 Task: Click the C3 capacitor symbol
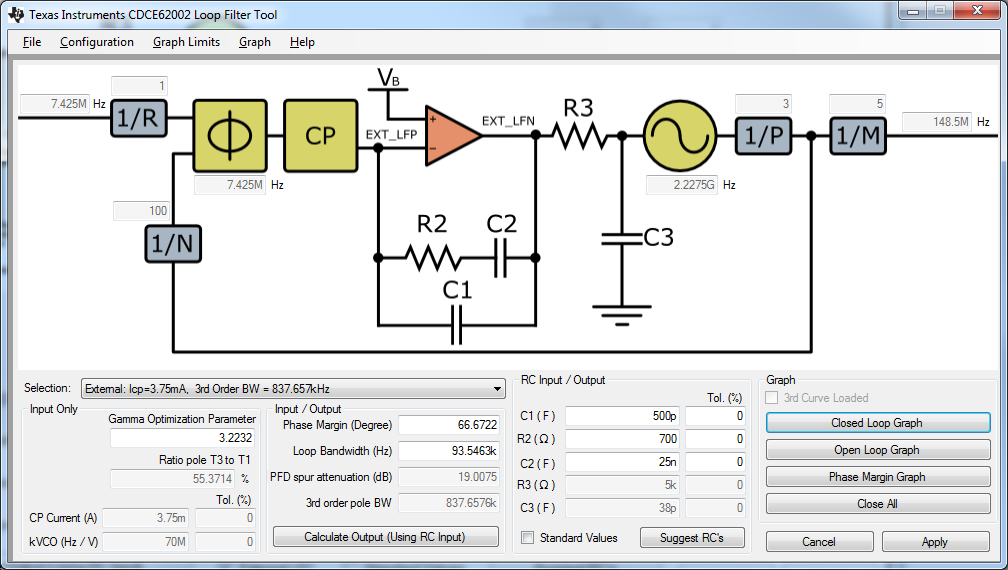(622, 238)
